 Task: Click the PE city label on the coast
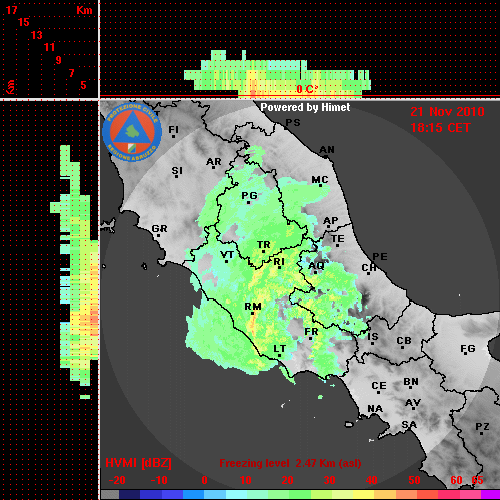point(380,257)
